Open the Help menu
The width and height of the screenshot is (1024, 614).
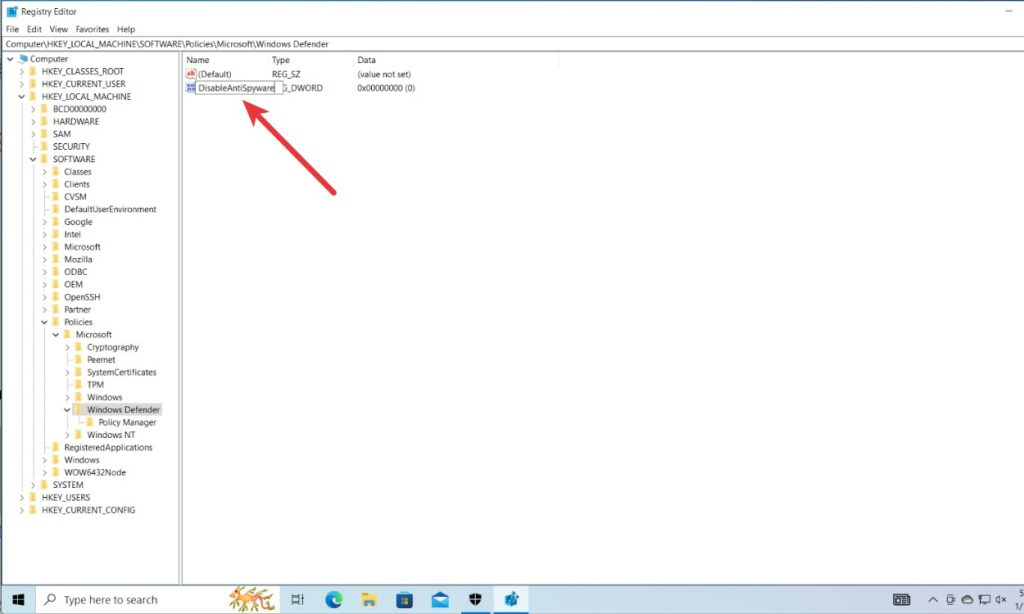click(x=126, y=29)
